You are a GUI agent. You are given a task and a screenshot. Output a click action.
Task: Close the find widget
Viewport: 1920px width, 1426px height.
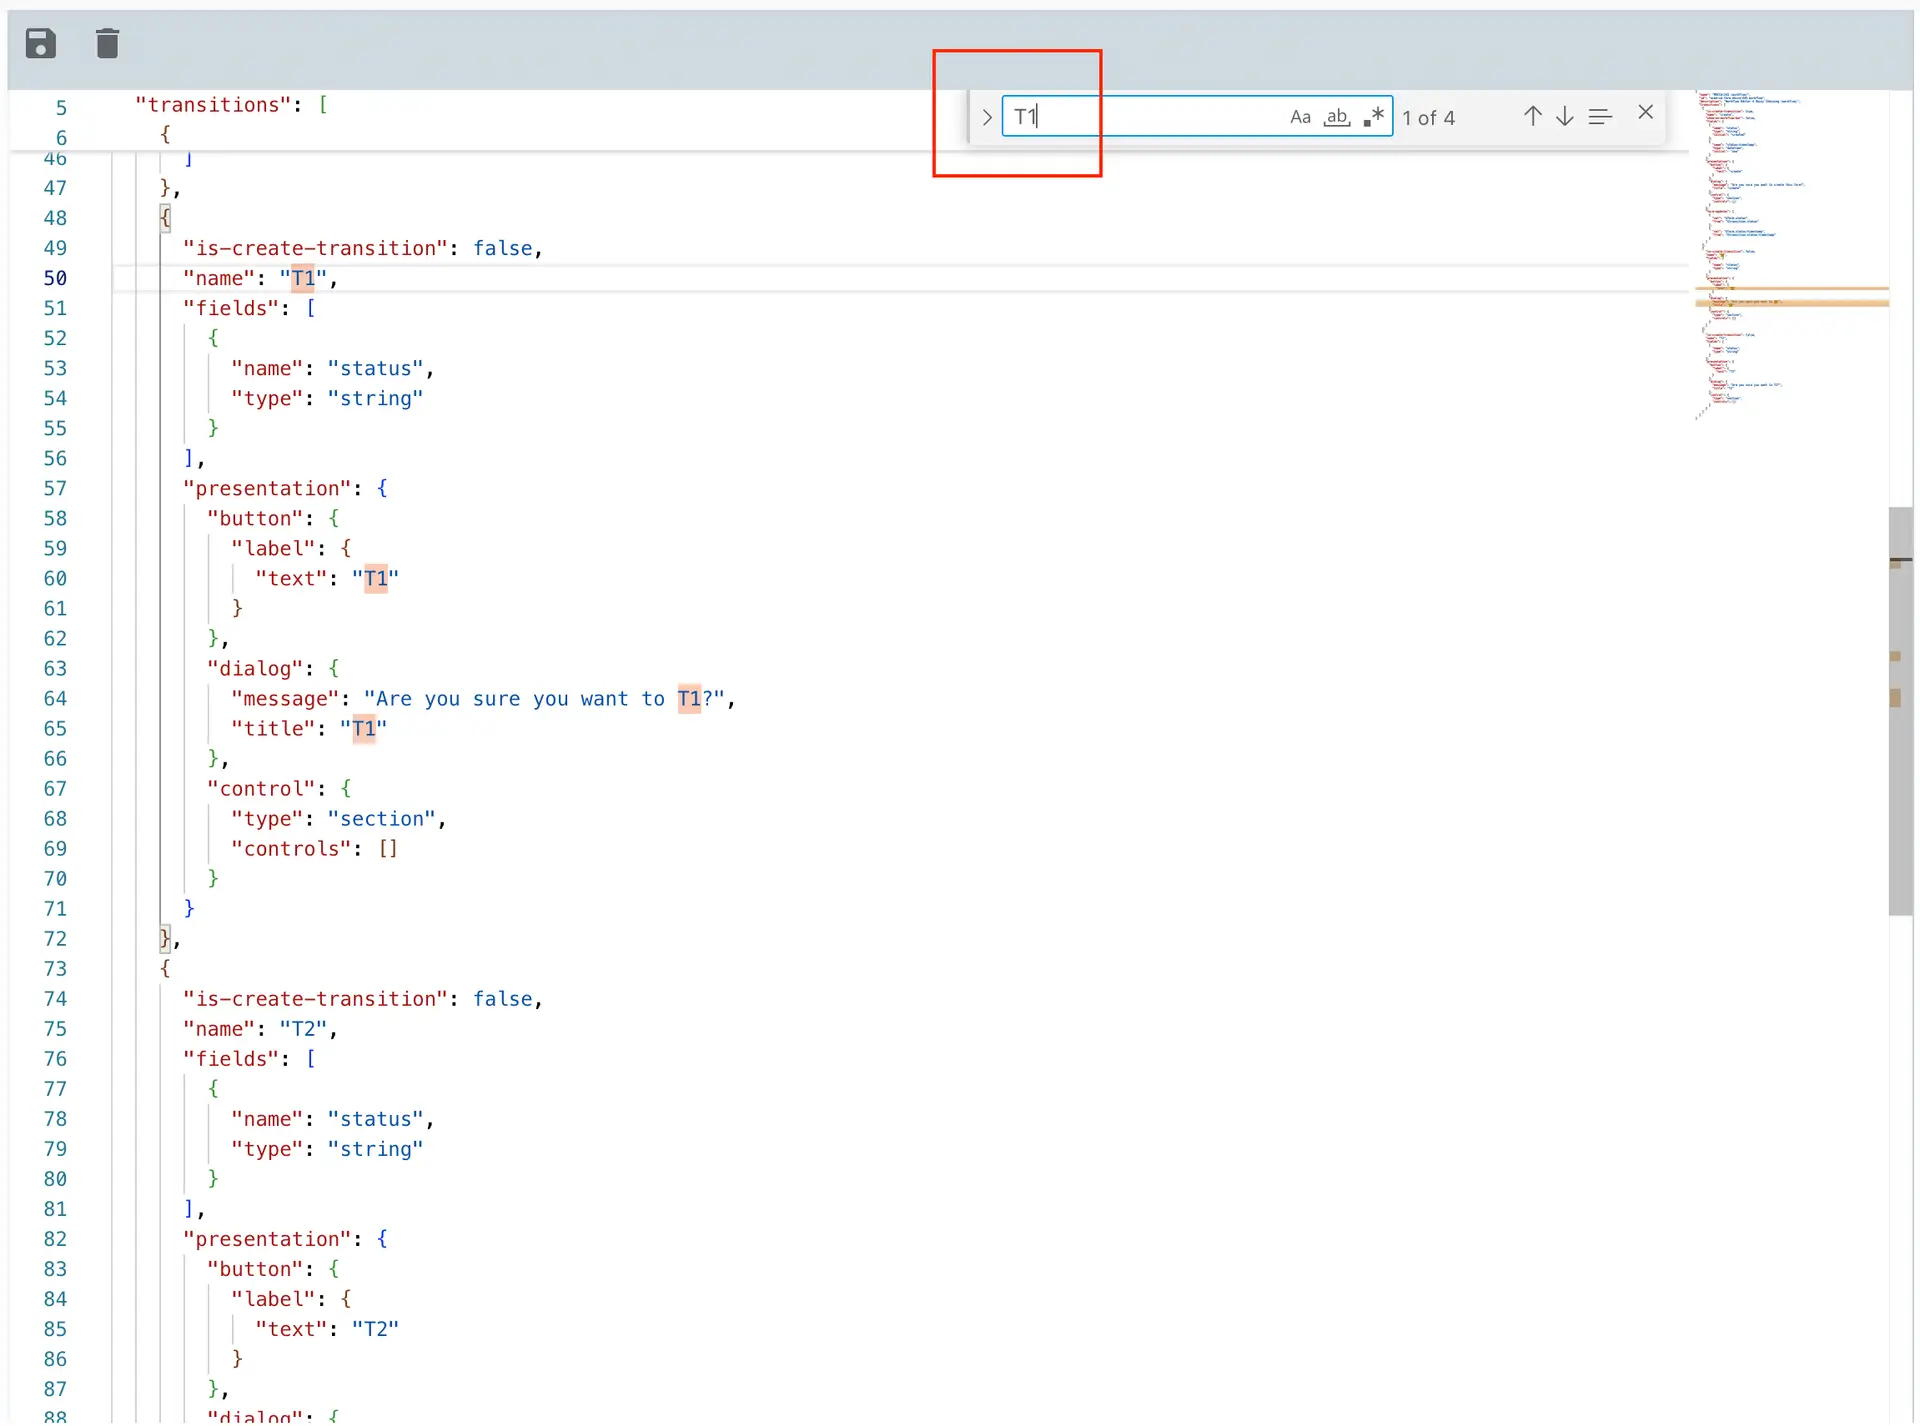click(1645, 113)
